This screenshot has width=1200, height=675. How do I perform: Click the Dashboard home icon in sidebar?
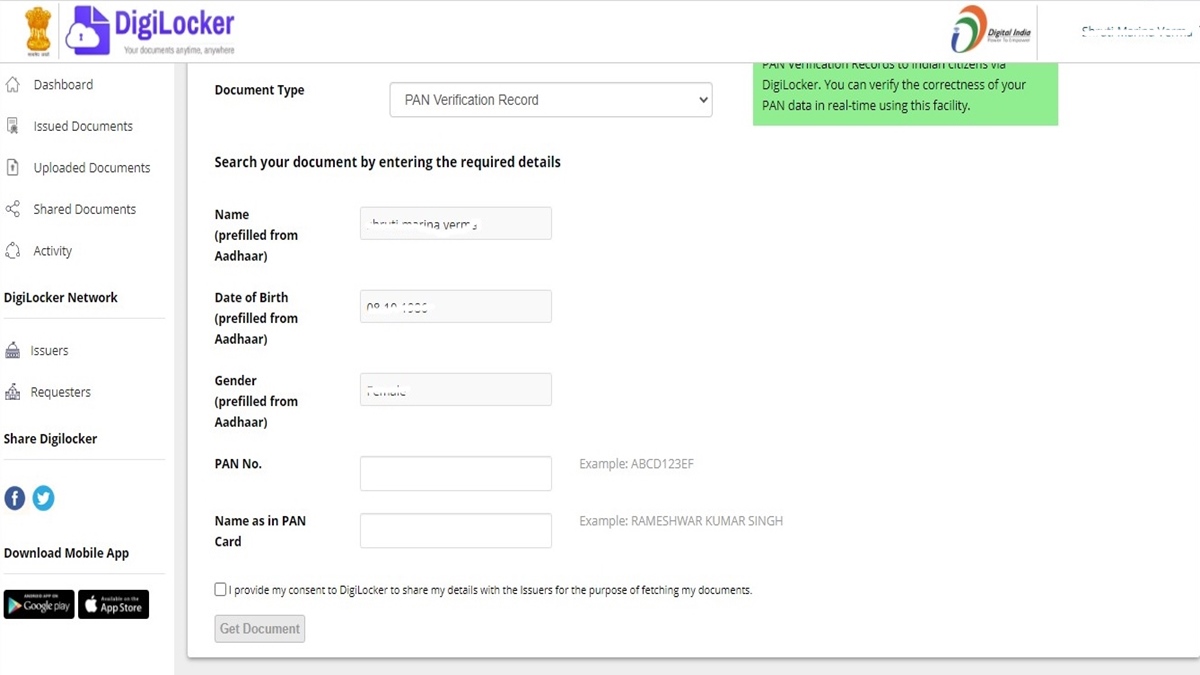pos(13,85)
